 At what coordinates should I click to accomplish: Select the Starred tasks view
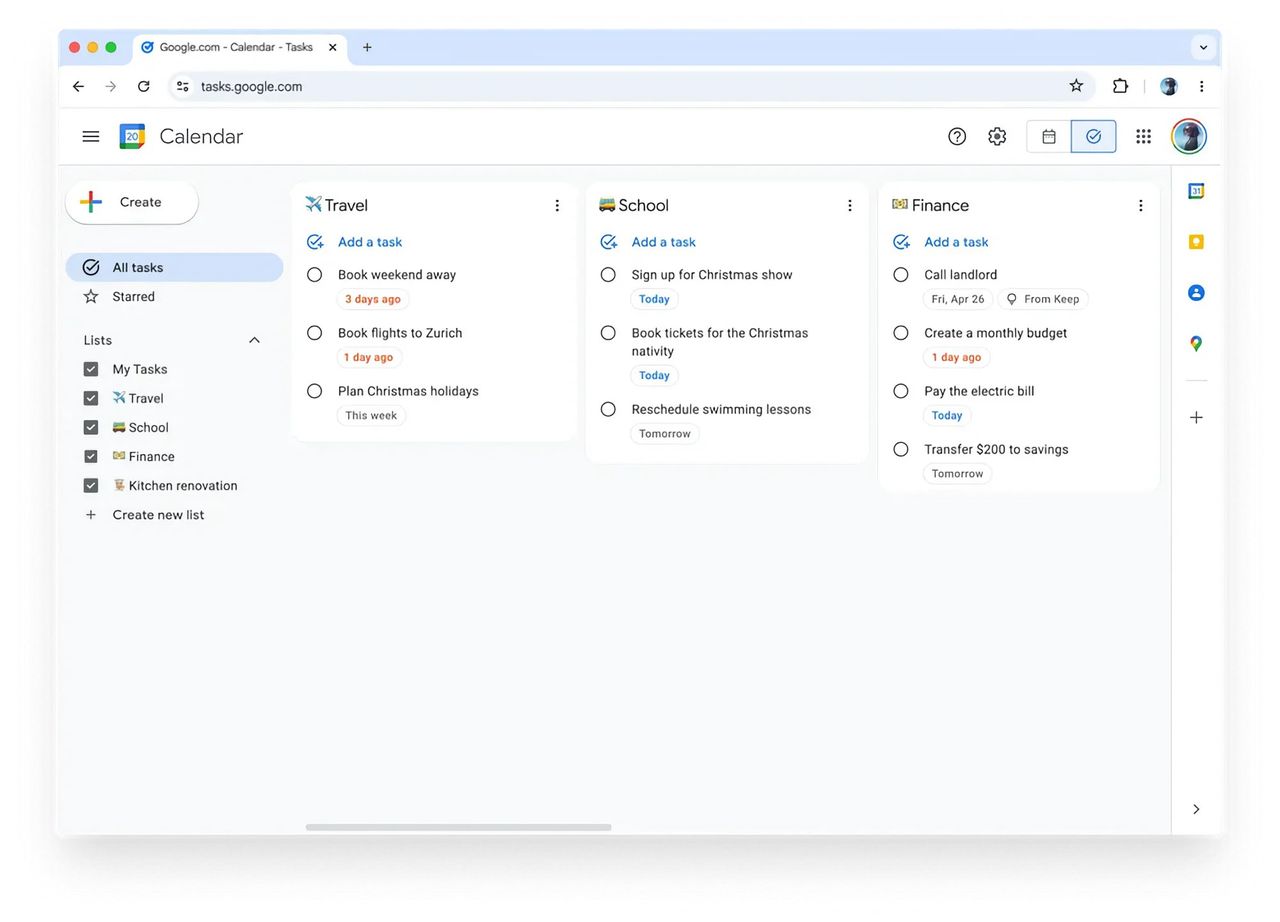click(x=132, y=296)
